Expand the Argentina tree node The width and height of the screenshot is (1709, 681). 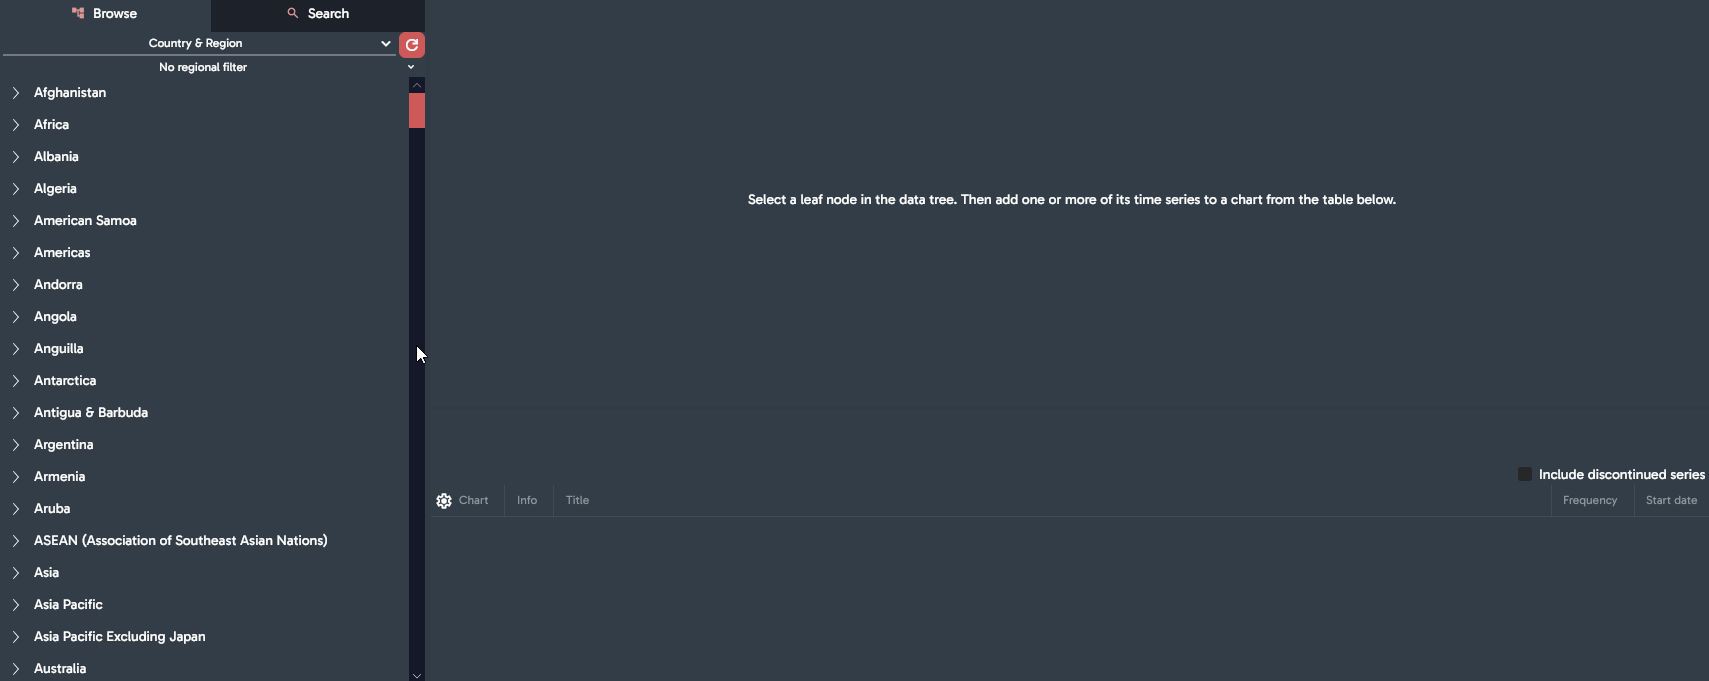click(16, 445)
